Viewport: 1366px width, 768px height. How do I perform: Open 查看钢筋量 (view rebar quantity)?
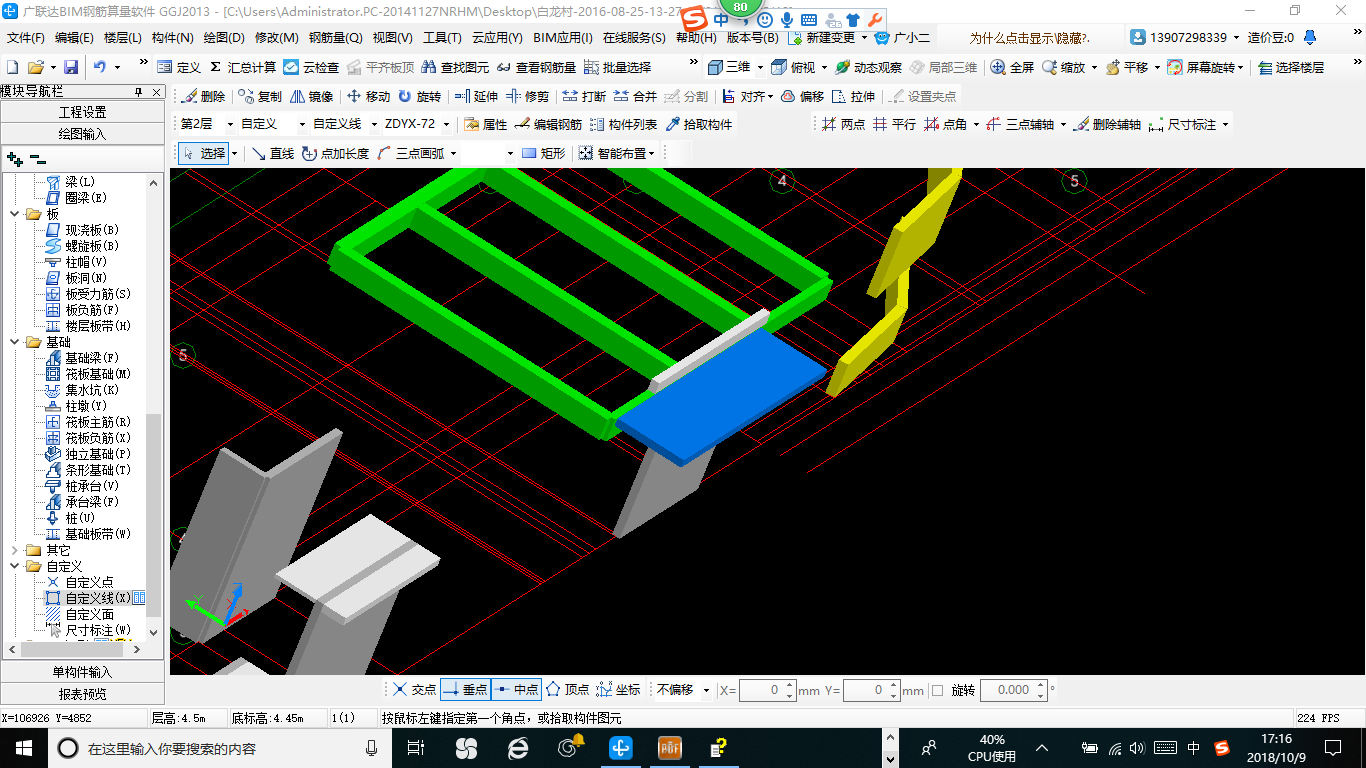point(536,67)
